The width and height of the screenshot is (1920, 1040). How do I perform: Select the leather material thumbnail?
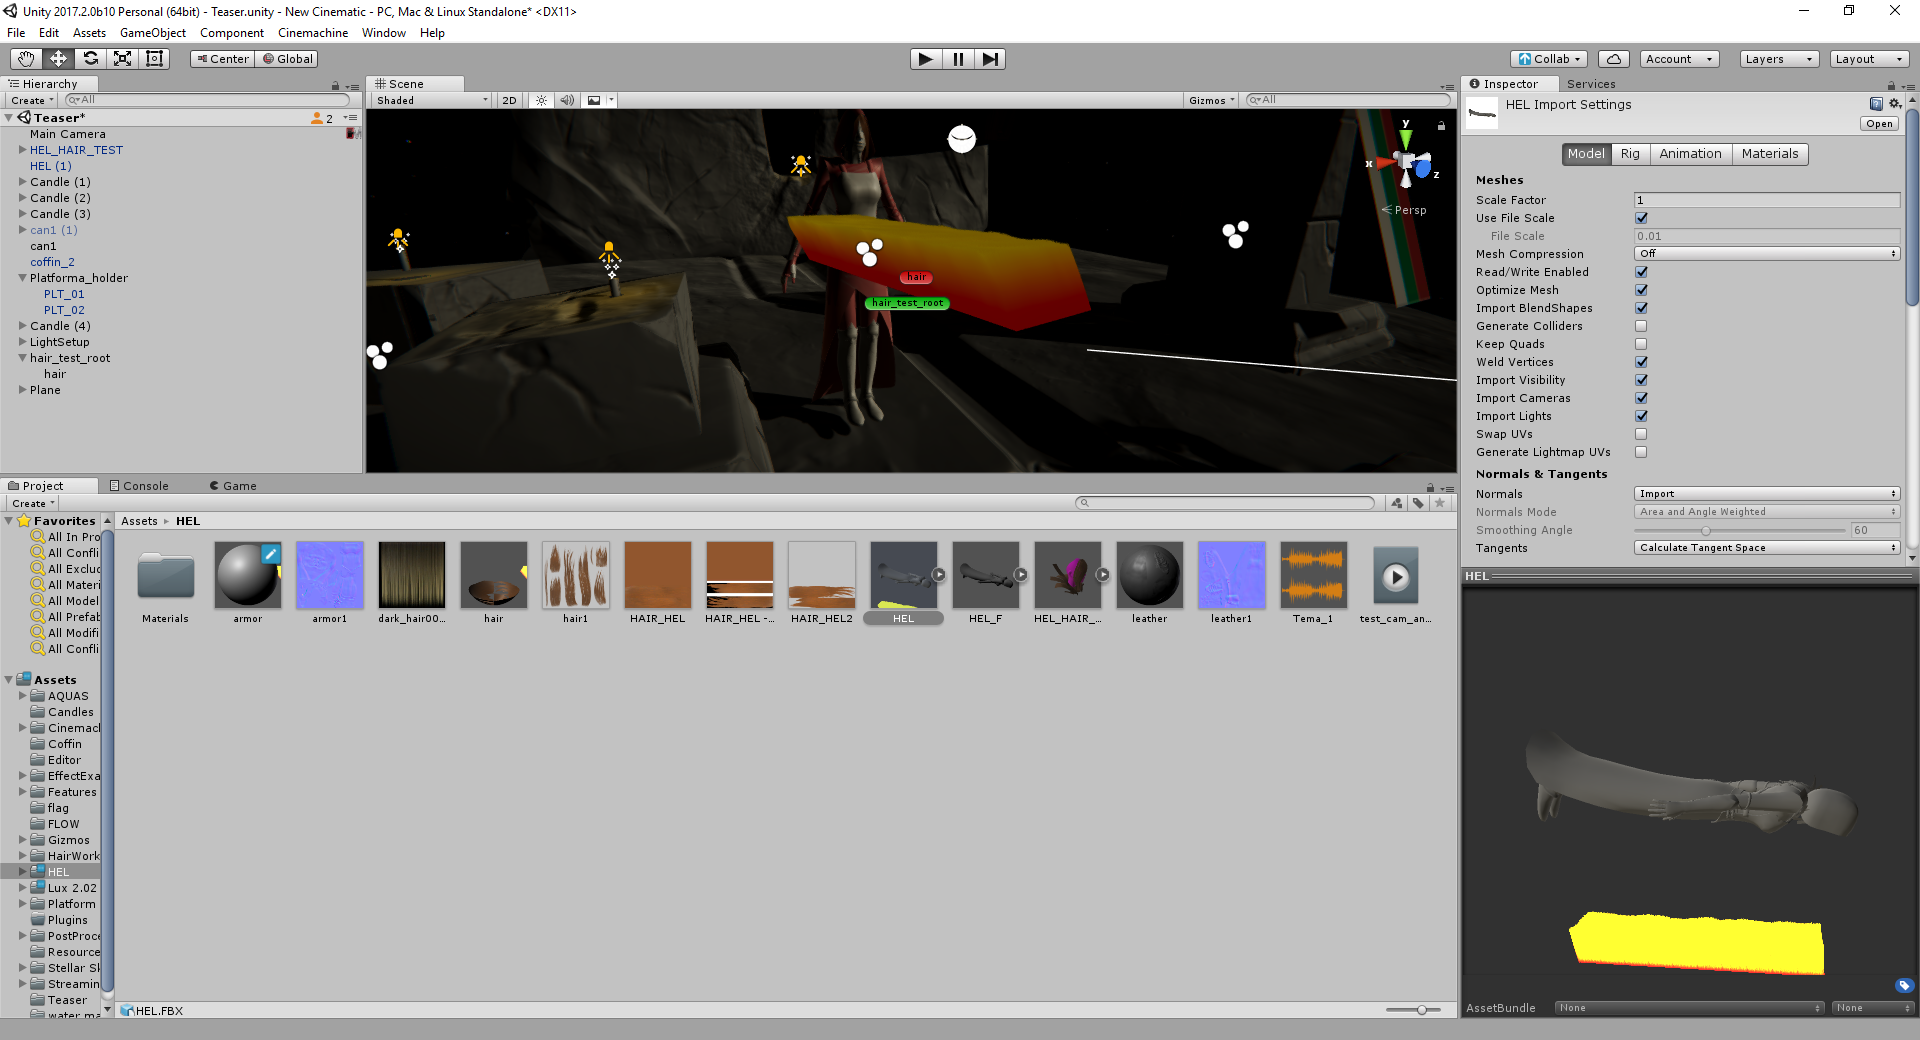pos(1150,575)
